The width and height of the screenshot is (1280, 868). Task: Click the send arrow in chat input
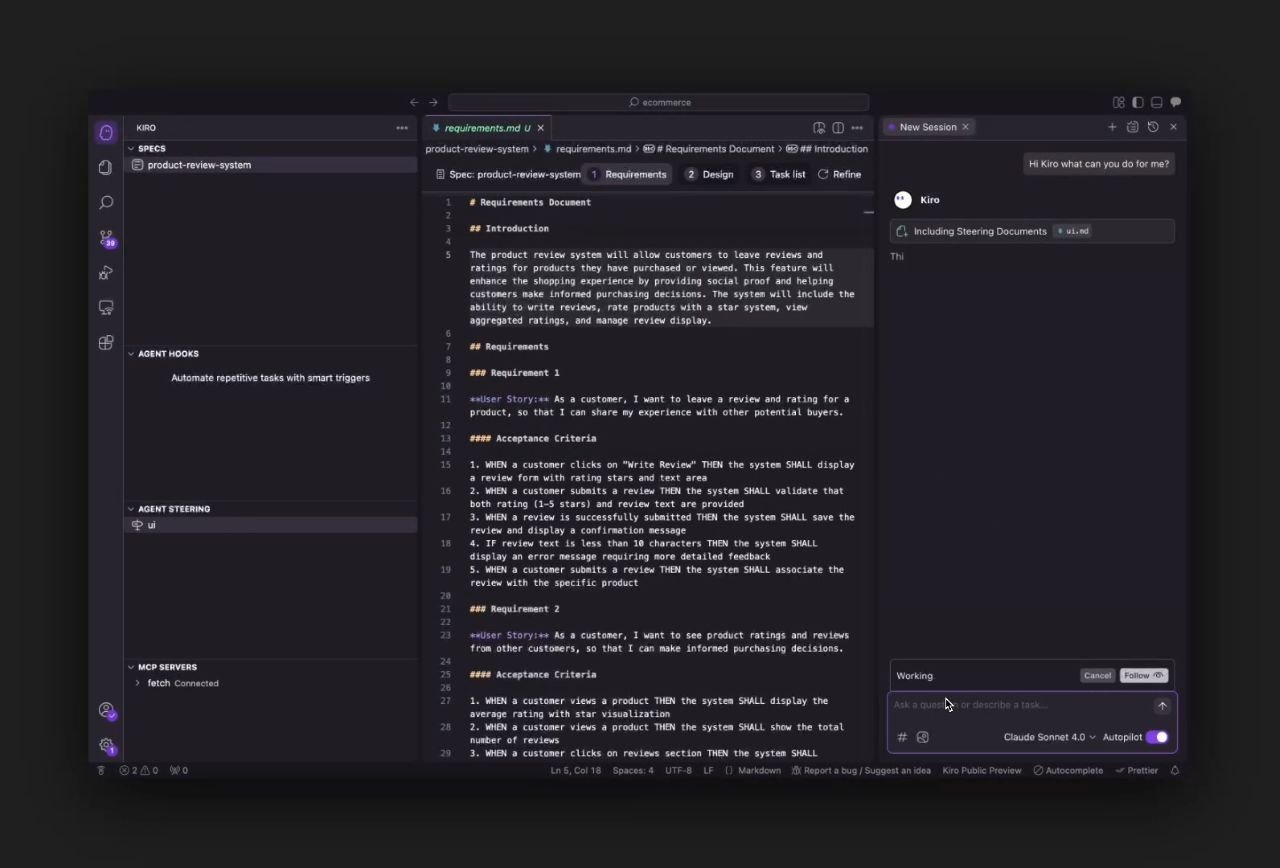(1162, 706)
